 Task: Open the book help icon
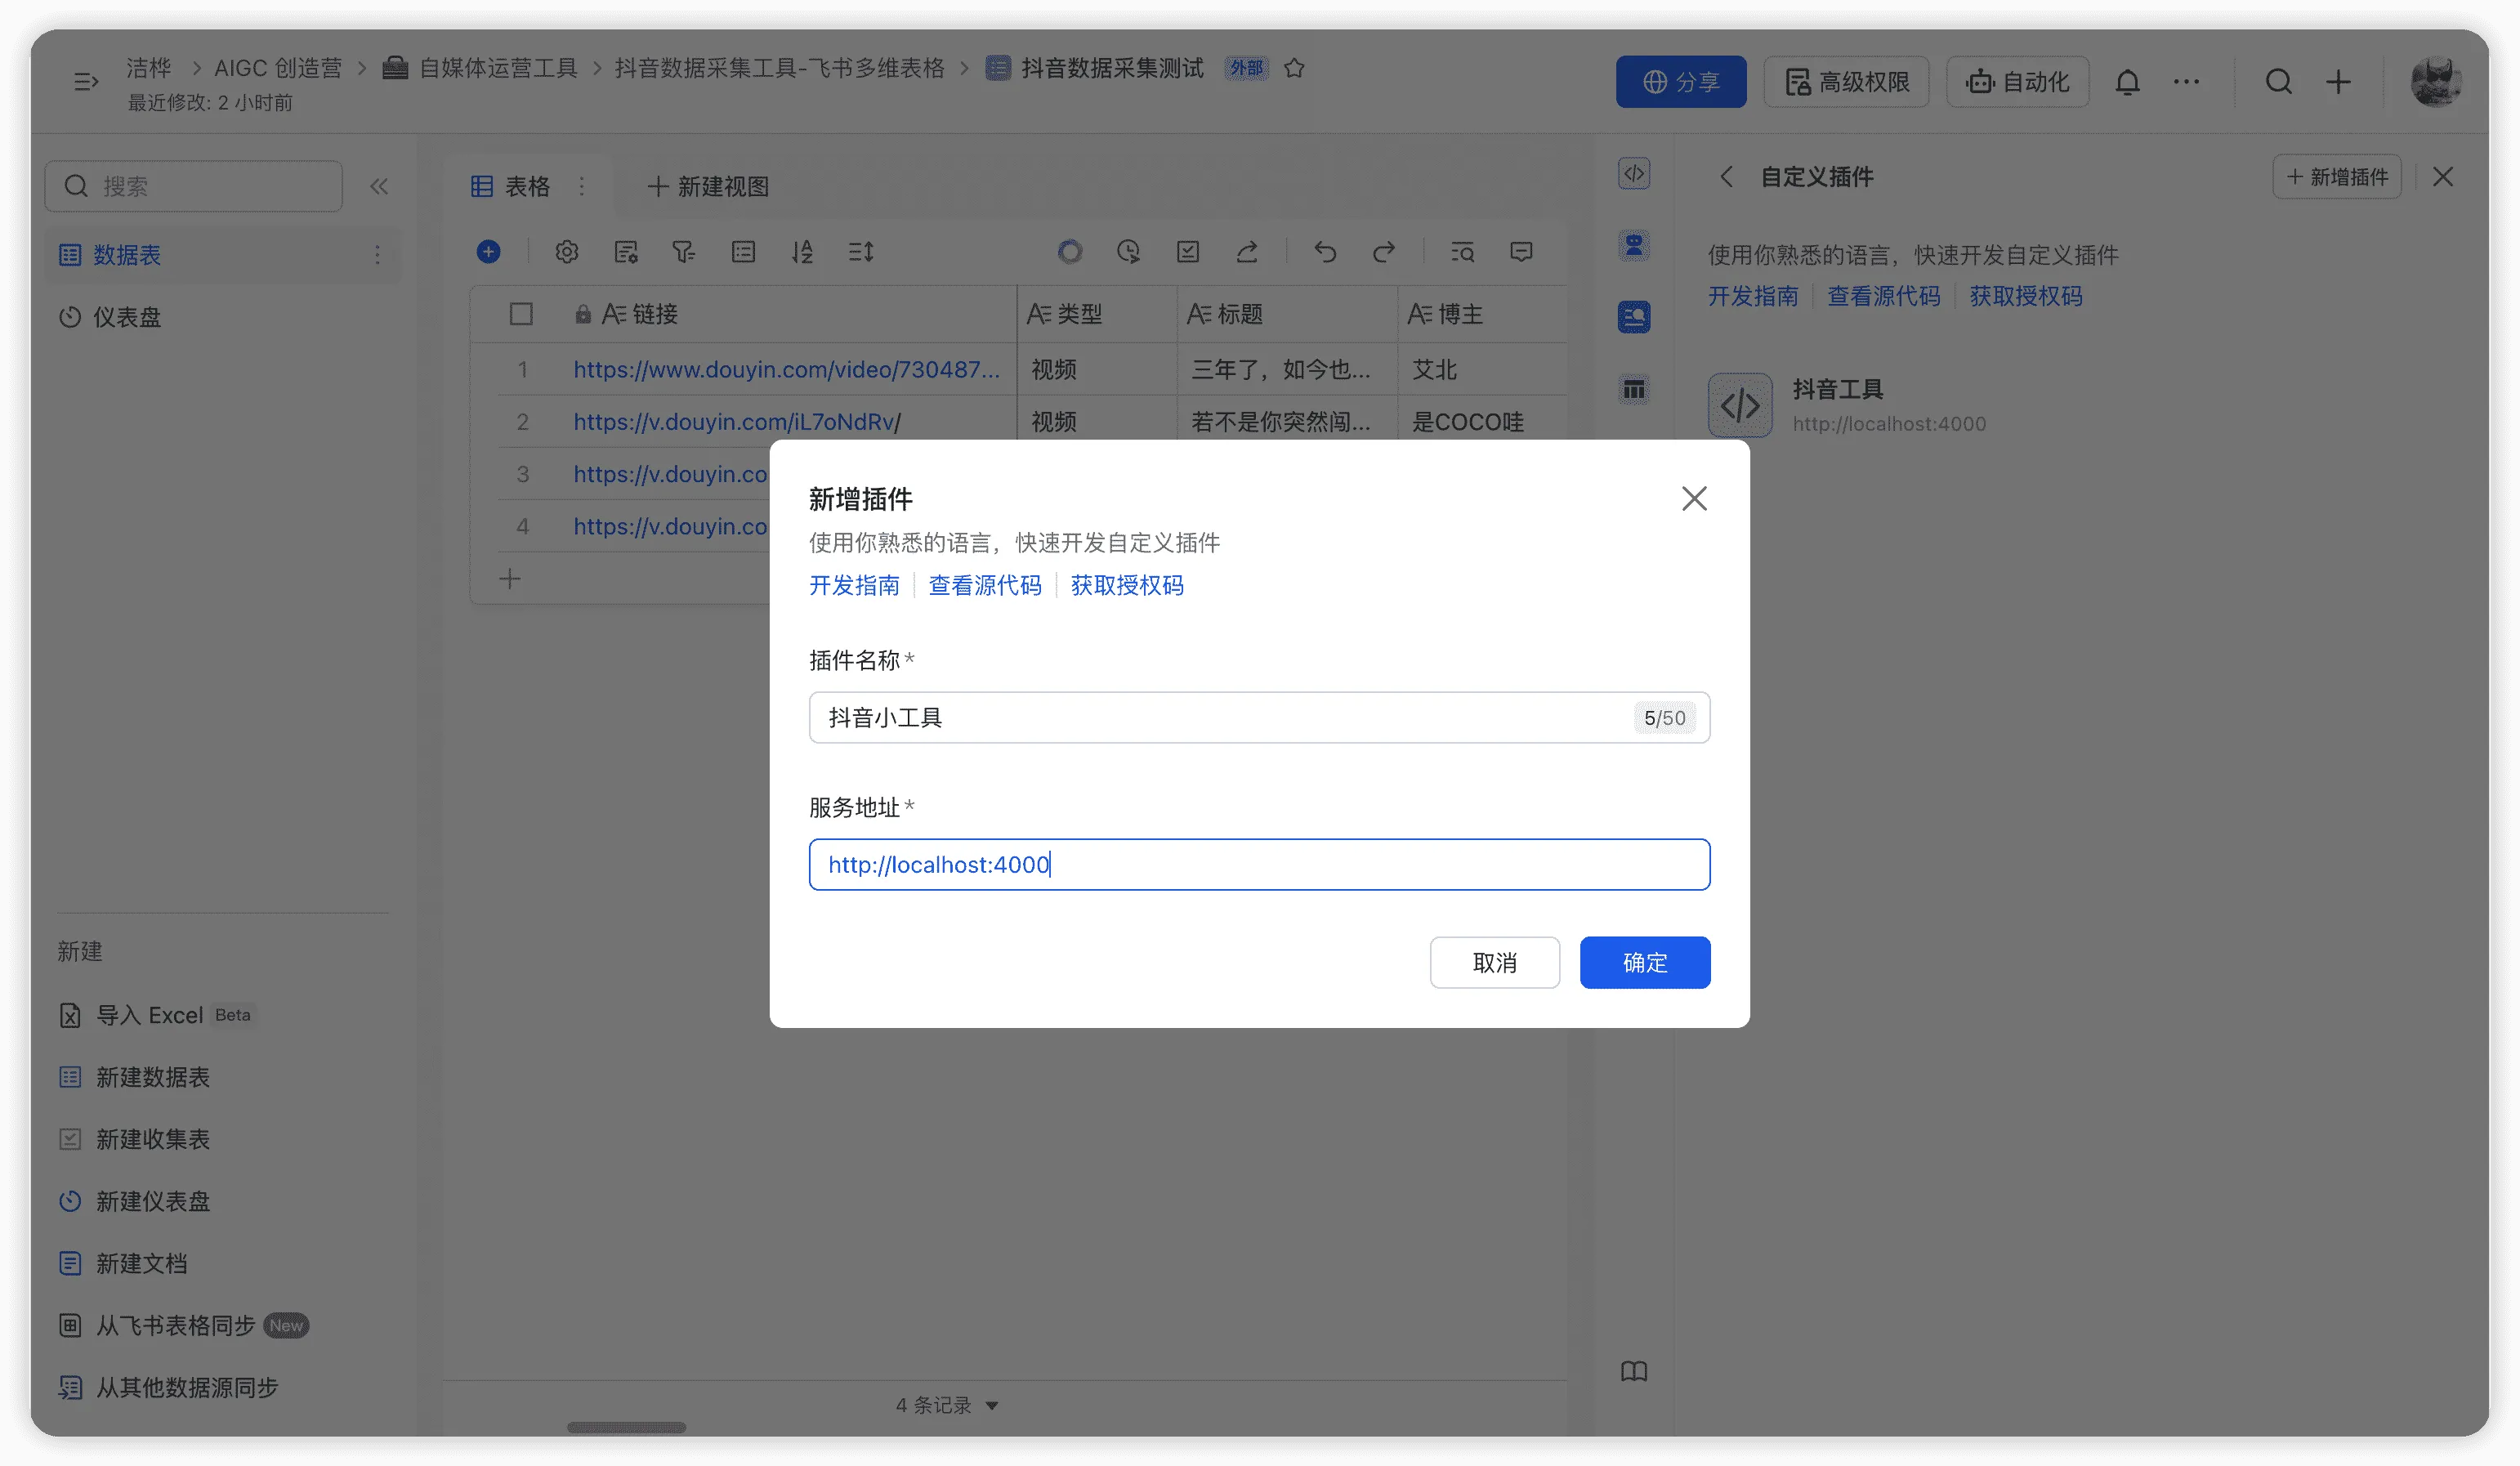[x=1633, y=1371]
